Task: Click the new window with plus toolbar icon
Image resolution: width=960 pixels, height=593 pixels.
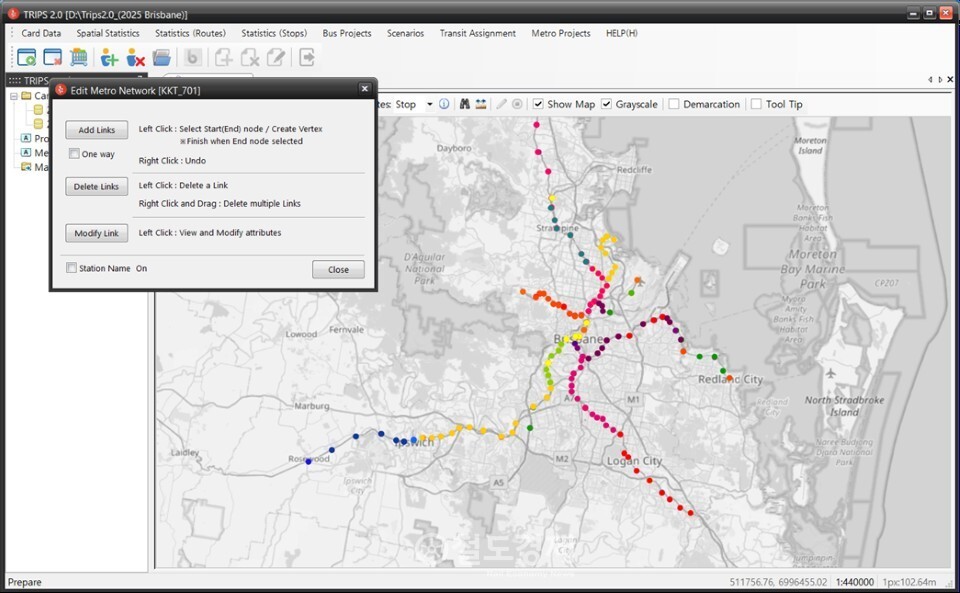Action: tap(26, 58)
